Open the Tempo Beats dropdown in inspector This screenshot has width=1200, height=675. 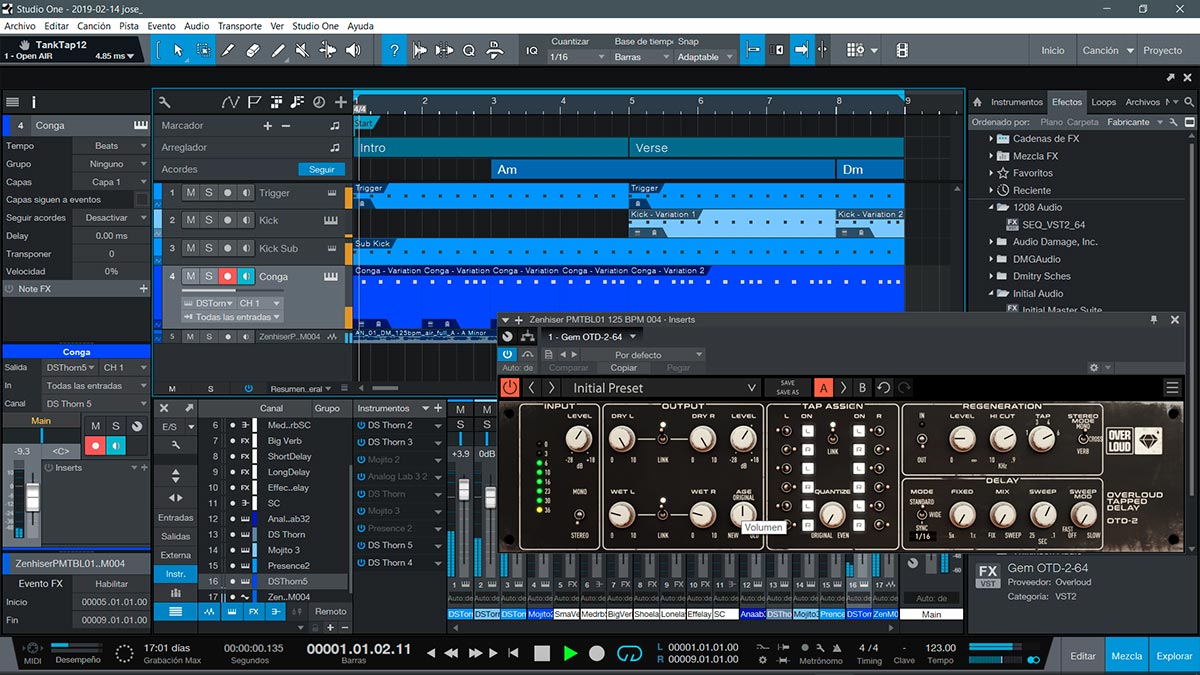click(x=109, y=146)
